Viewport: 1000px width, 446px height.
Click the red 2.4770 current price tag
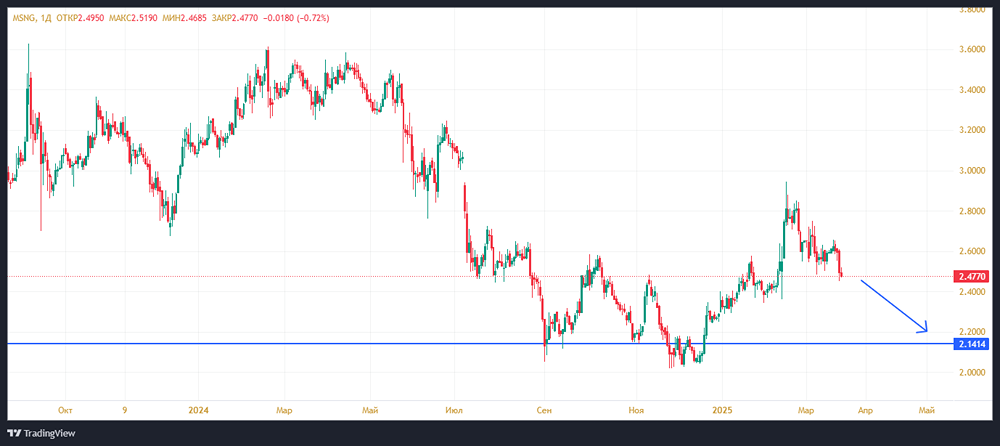click(972, 276)
